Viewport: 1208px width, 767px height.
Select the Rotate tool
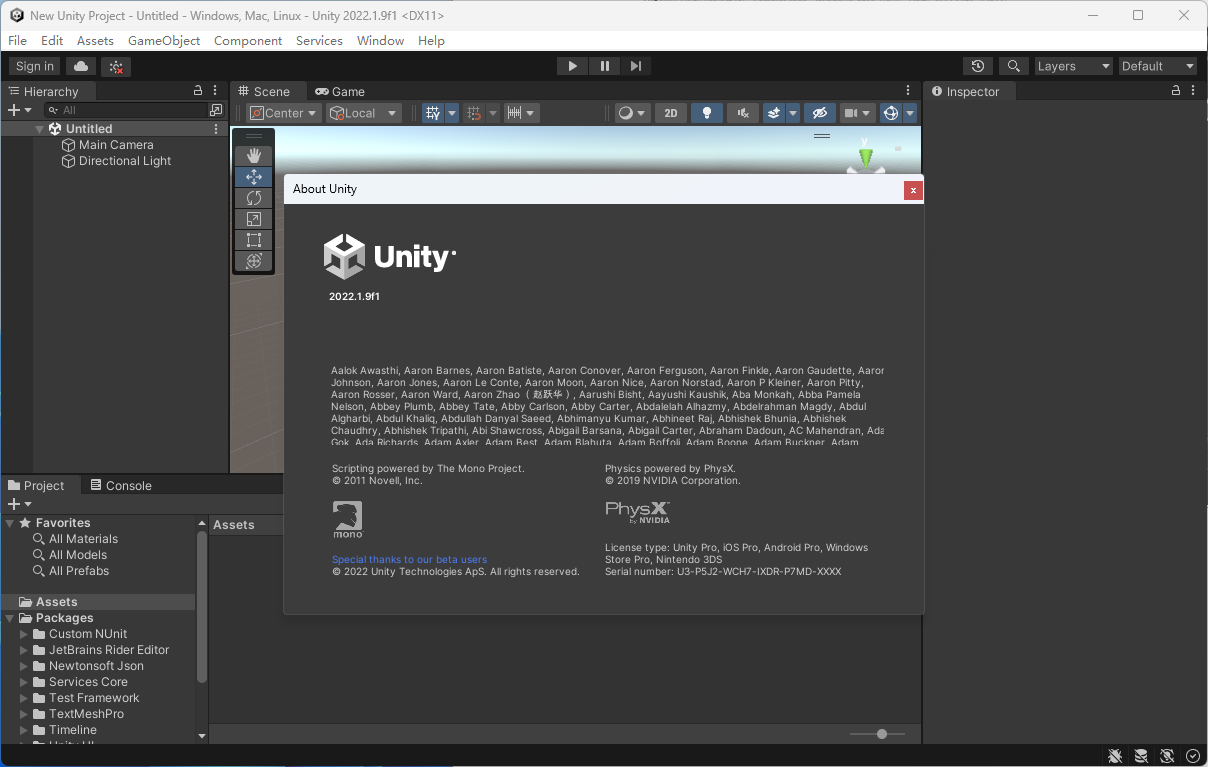point(253,197)
